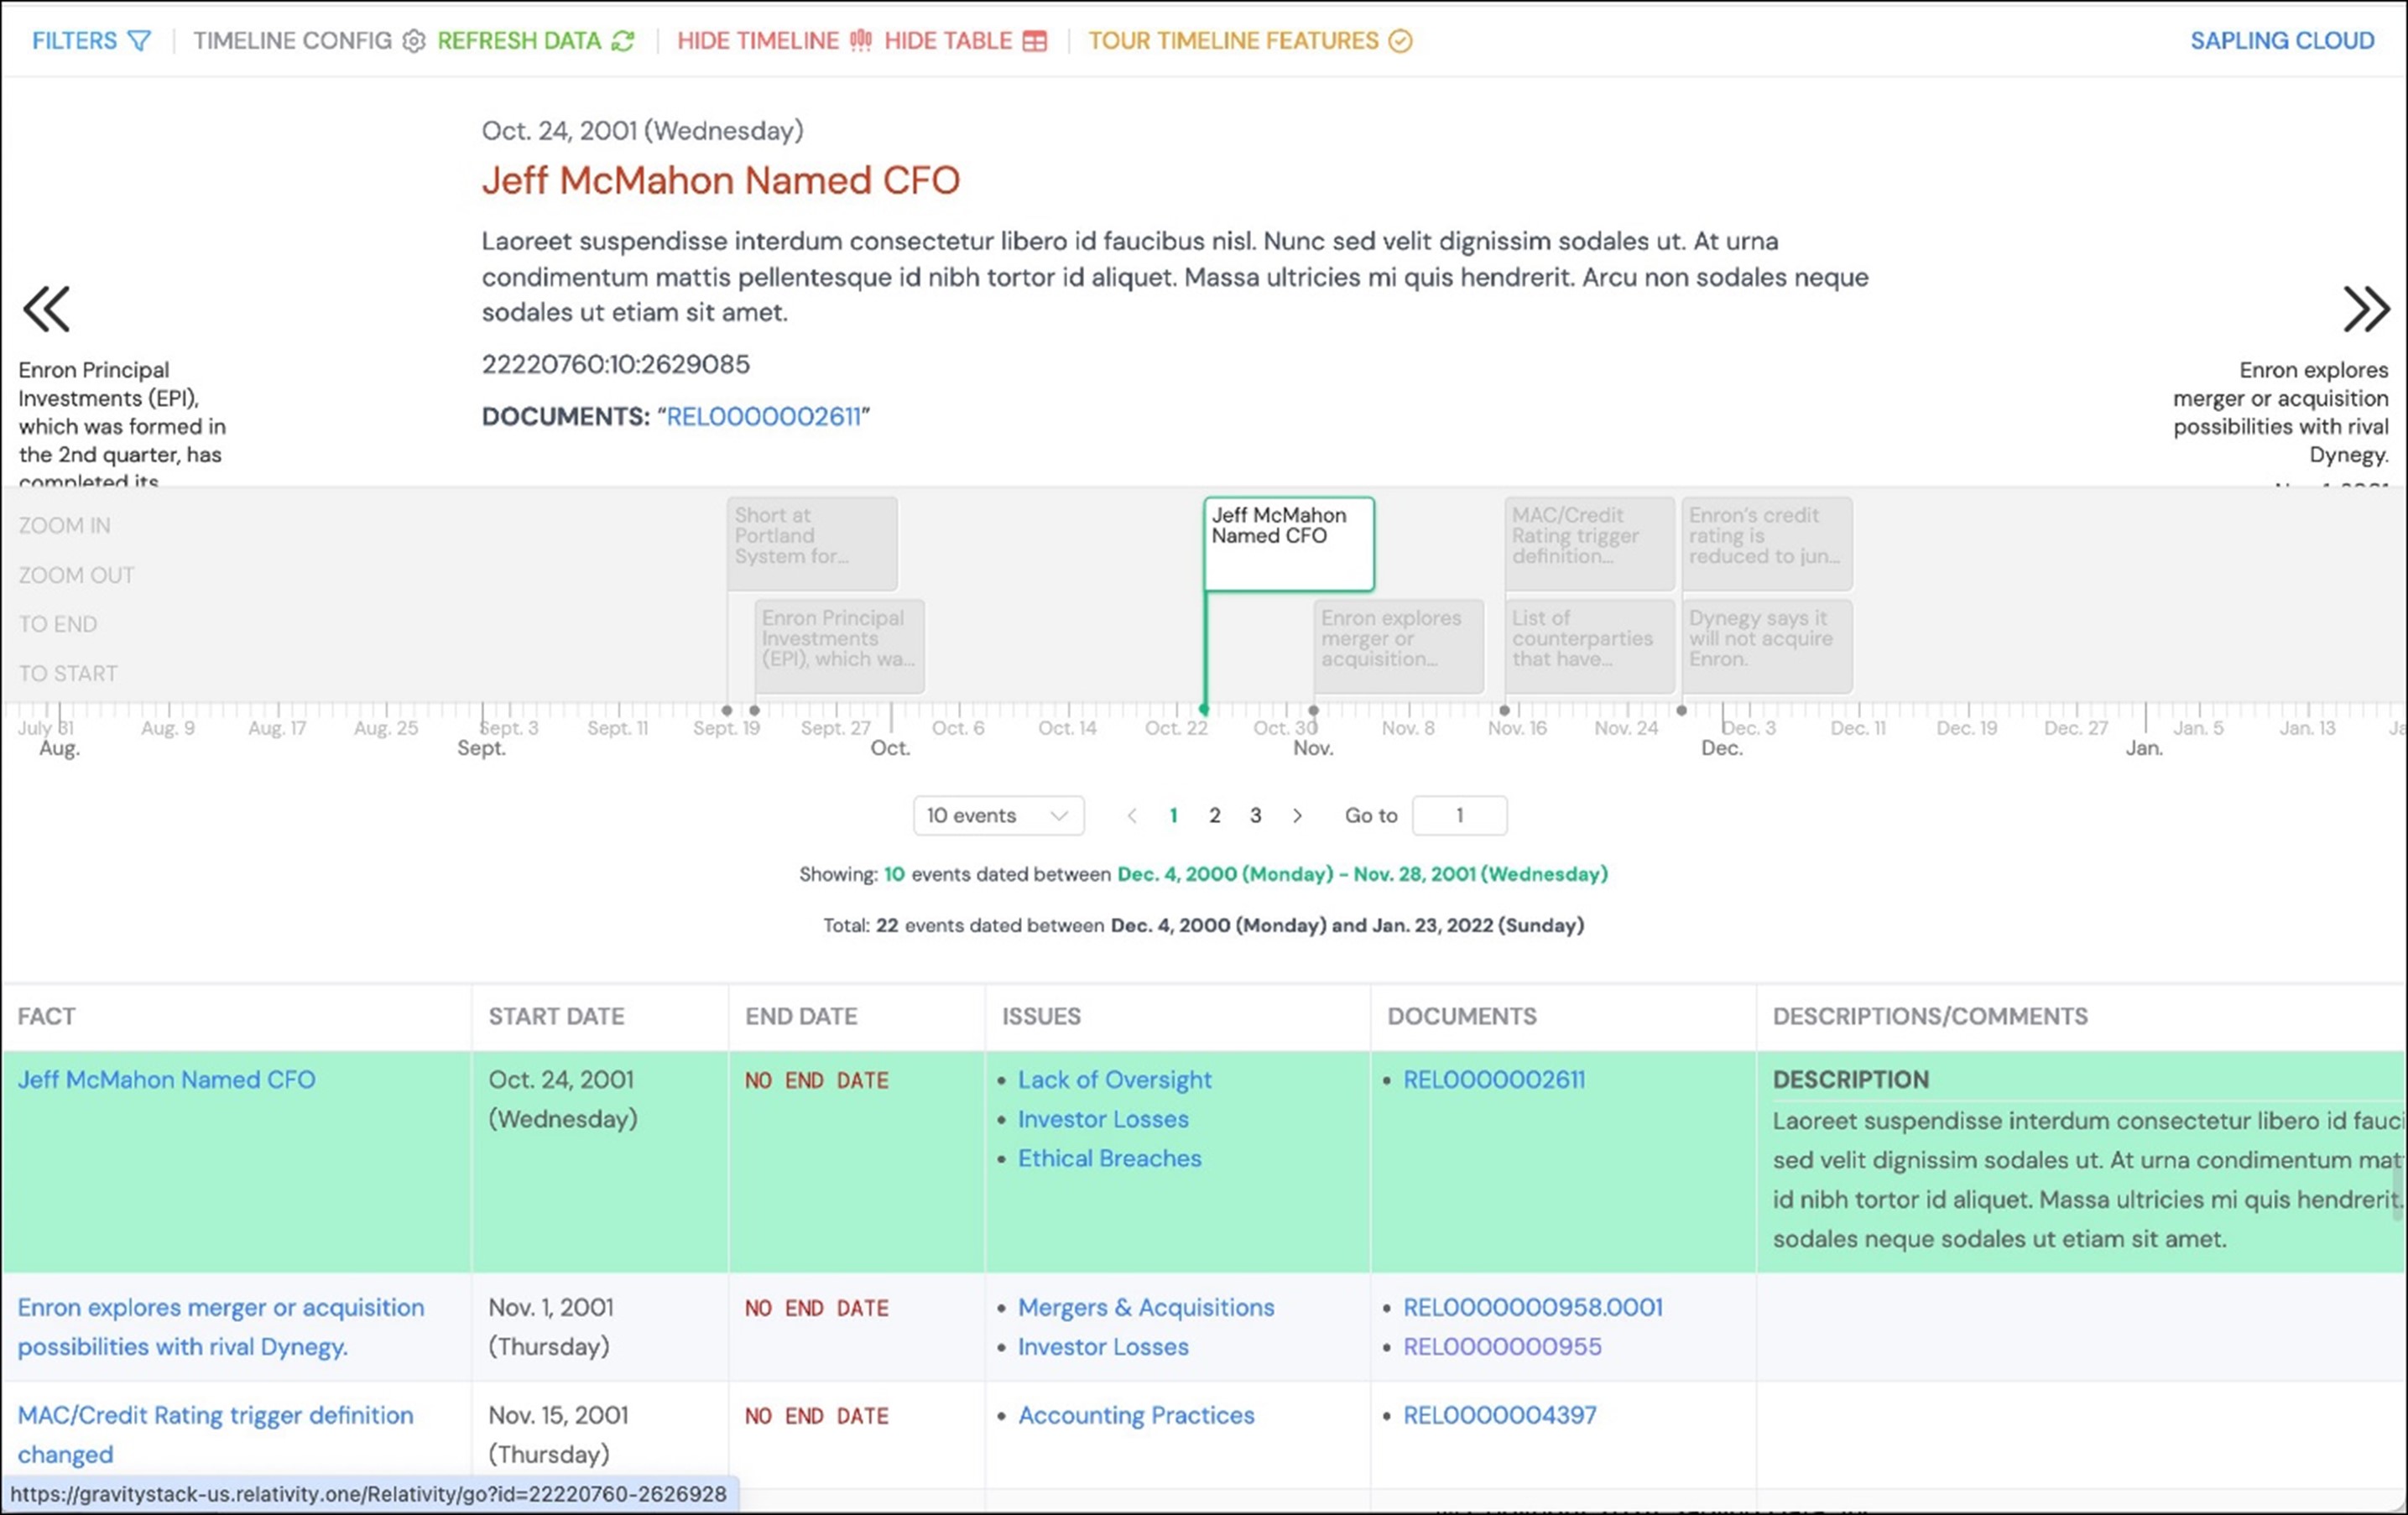Screen dimensions: 2408x1515
Task: Advance to next event with double-right arrows
Action: 2365,308
